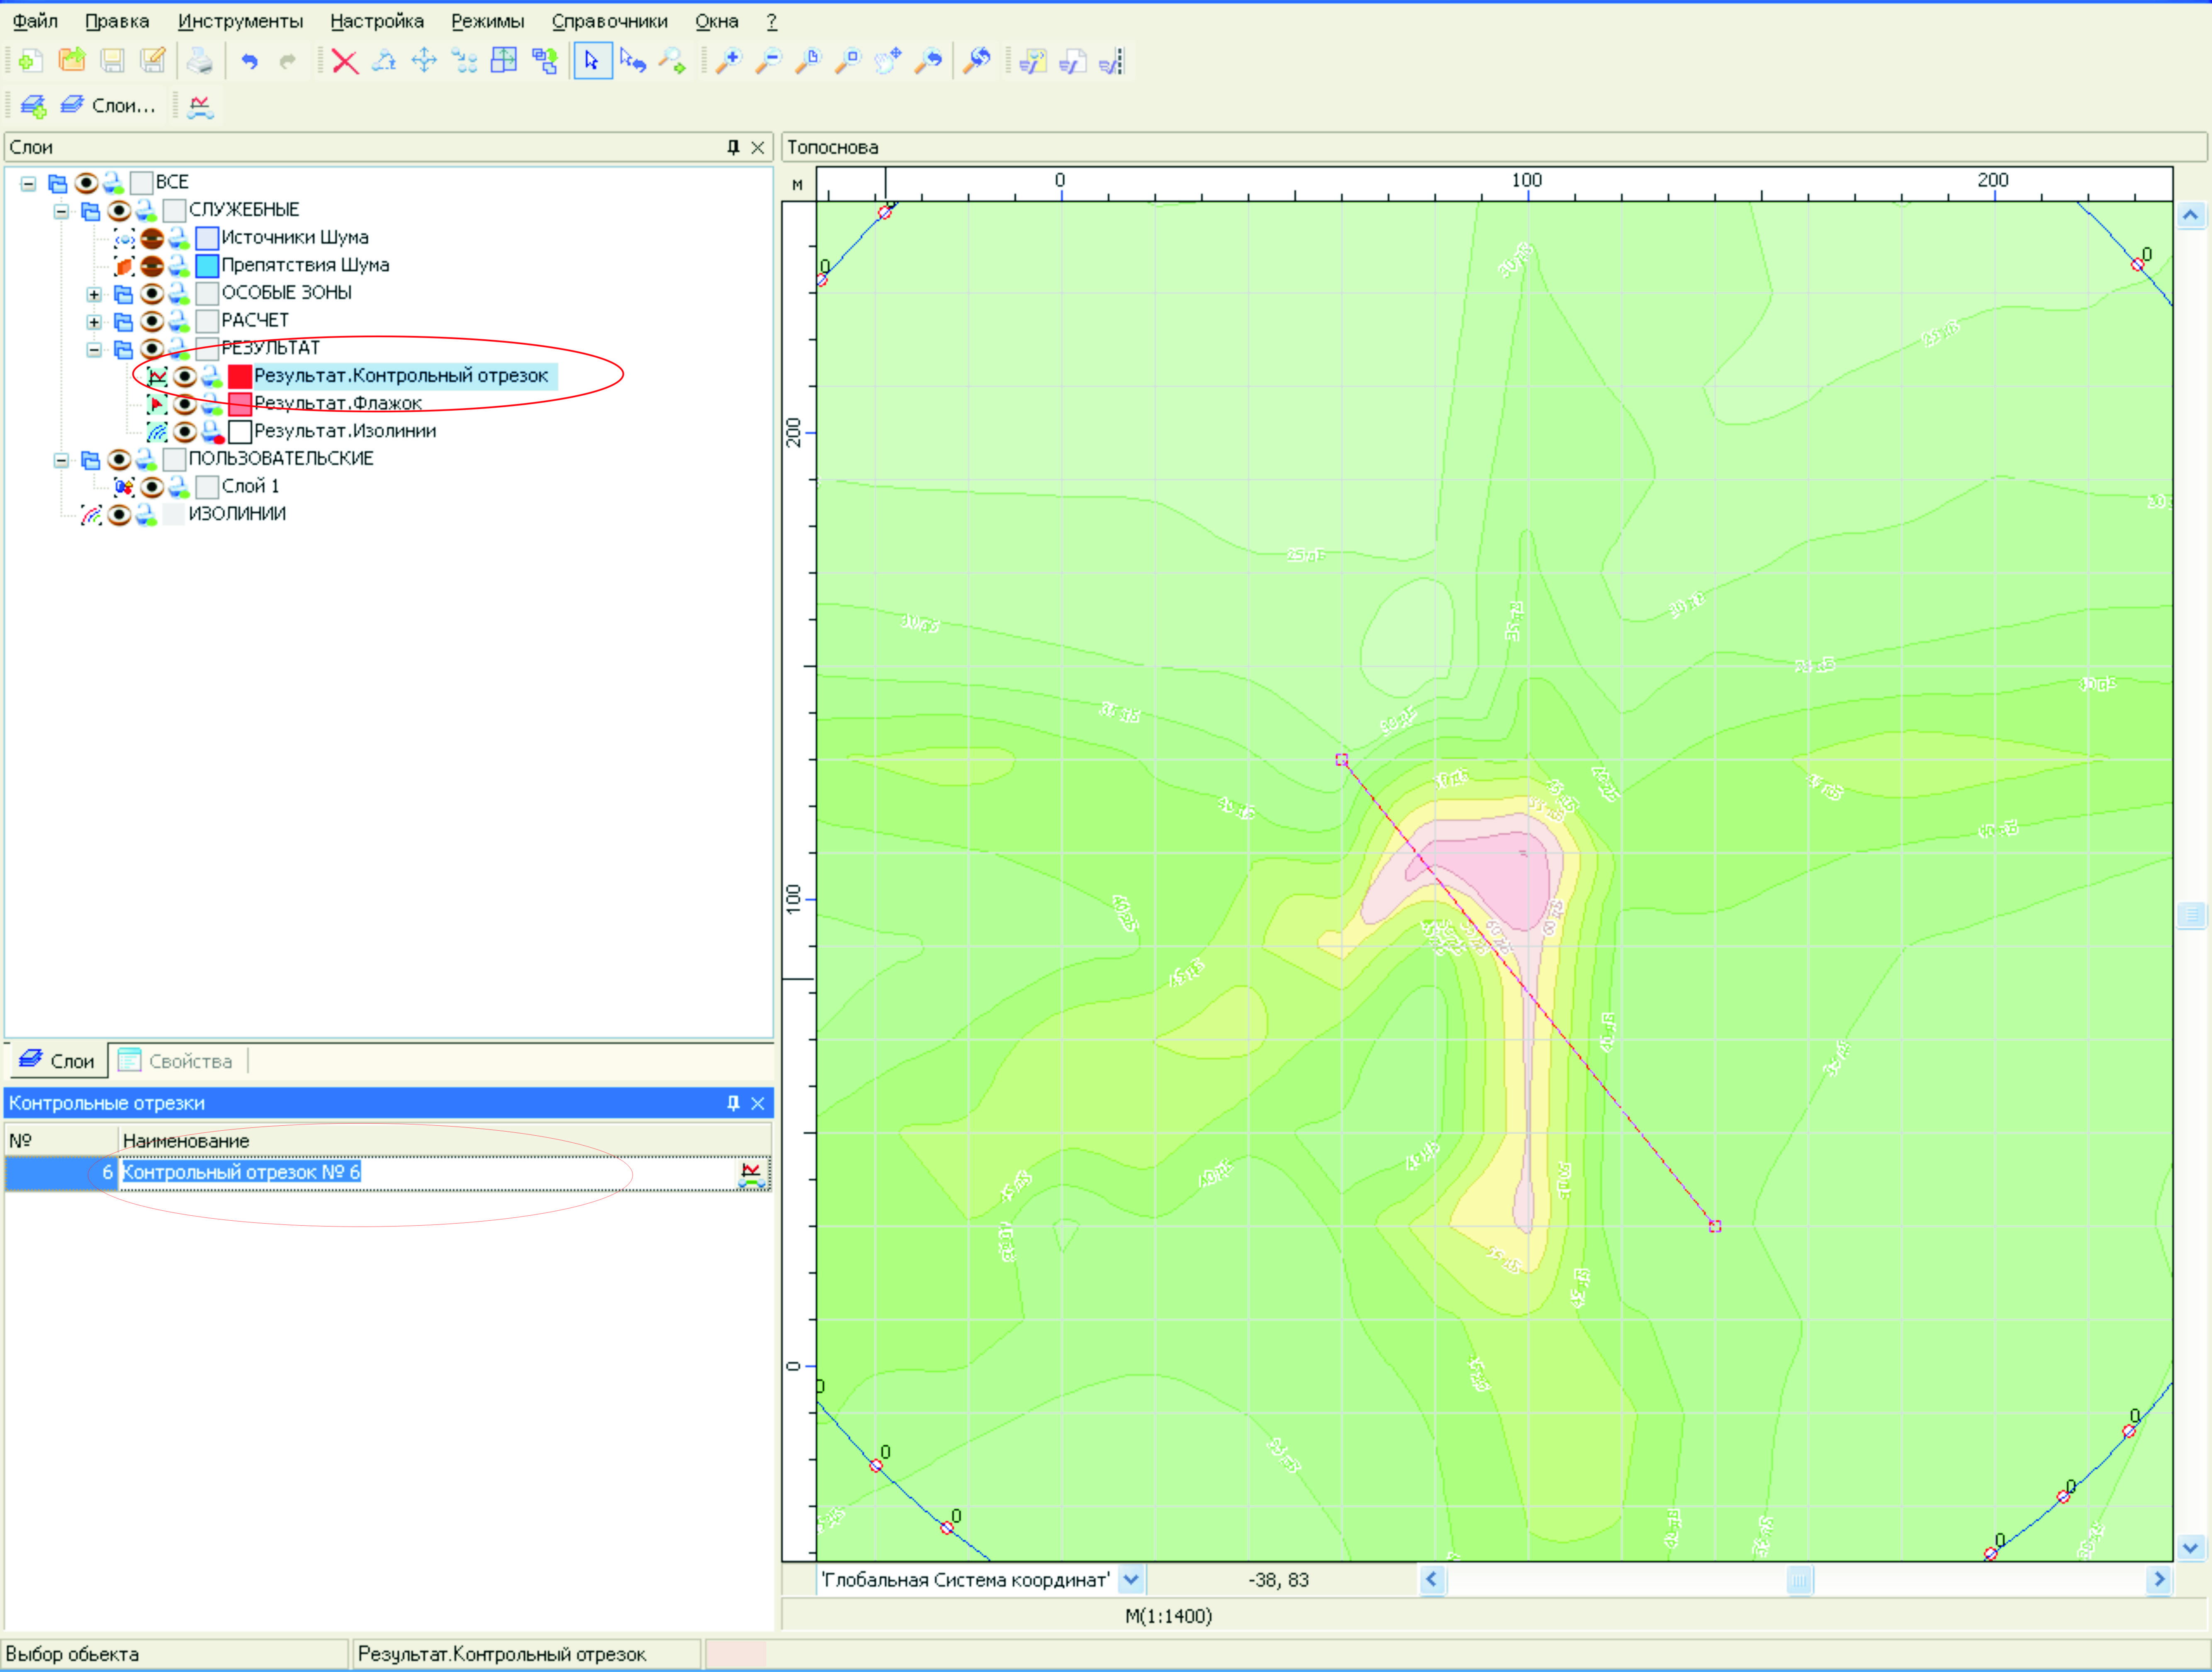Open the Глобальная Система координат dropdown
This screenshot has height=1672, width=2212.
point(1131,1580)
